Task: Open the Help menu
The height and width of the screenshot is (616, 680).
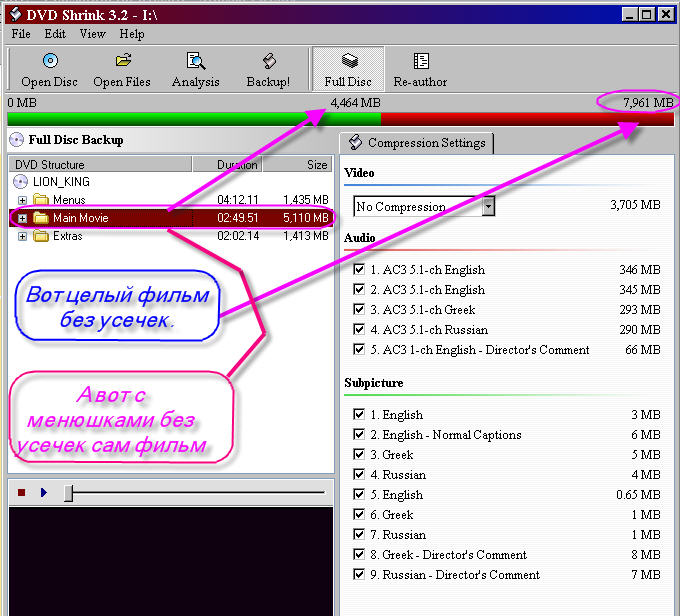Action: (132, 34)
